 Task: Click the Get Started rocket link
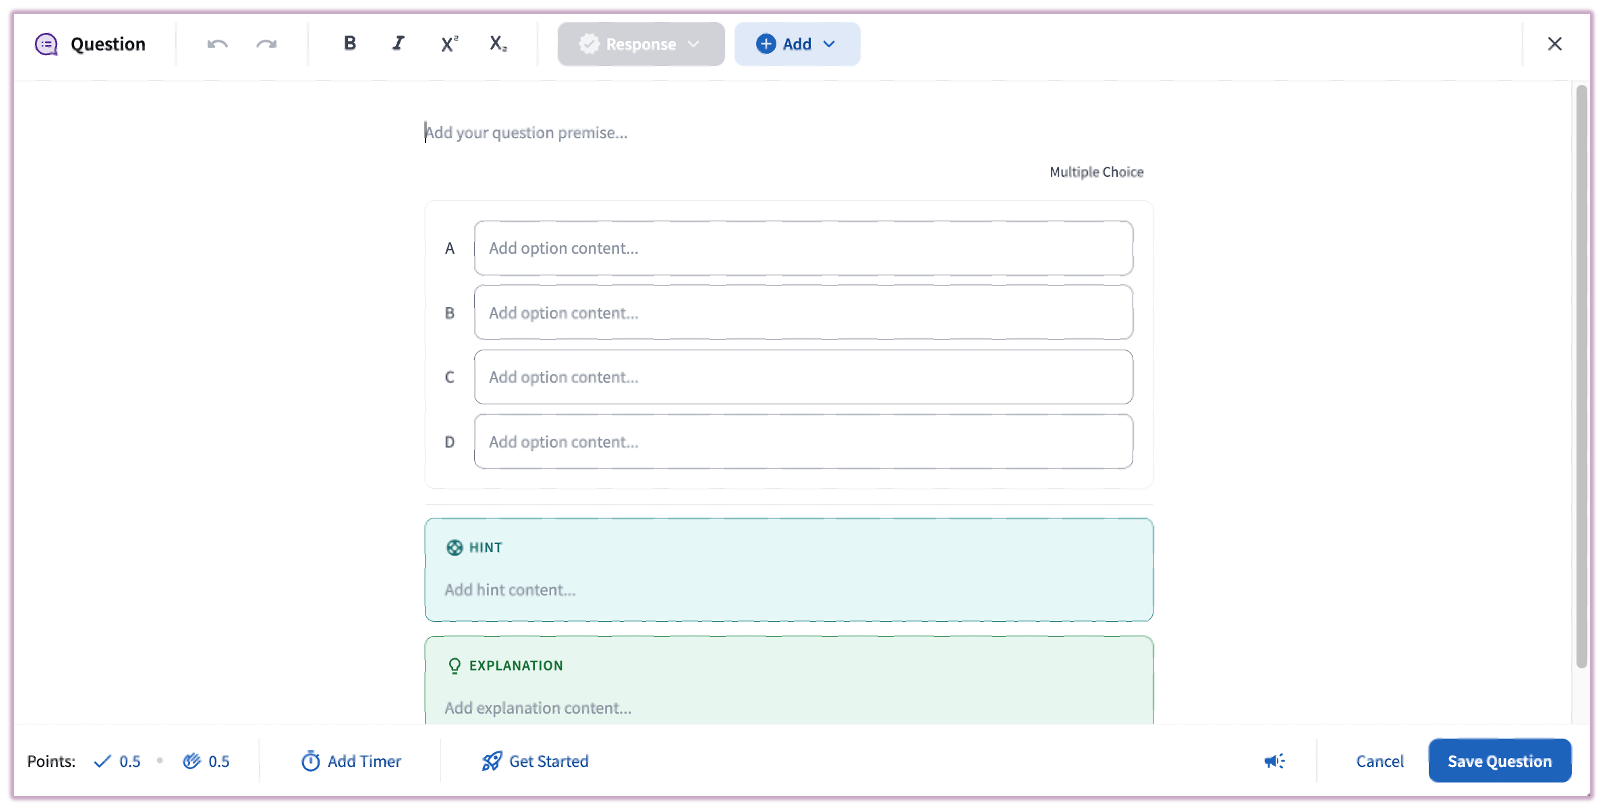point(535,761)
